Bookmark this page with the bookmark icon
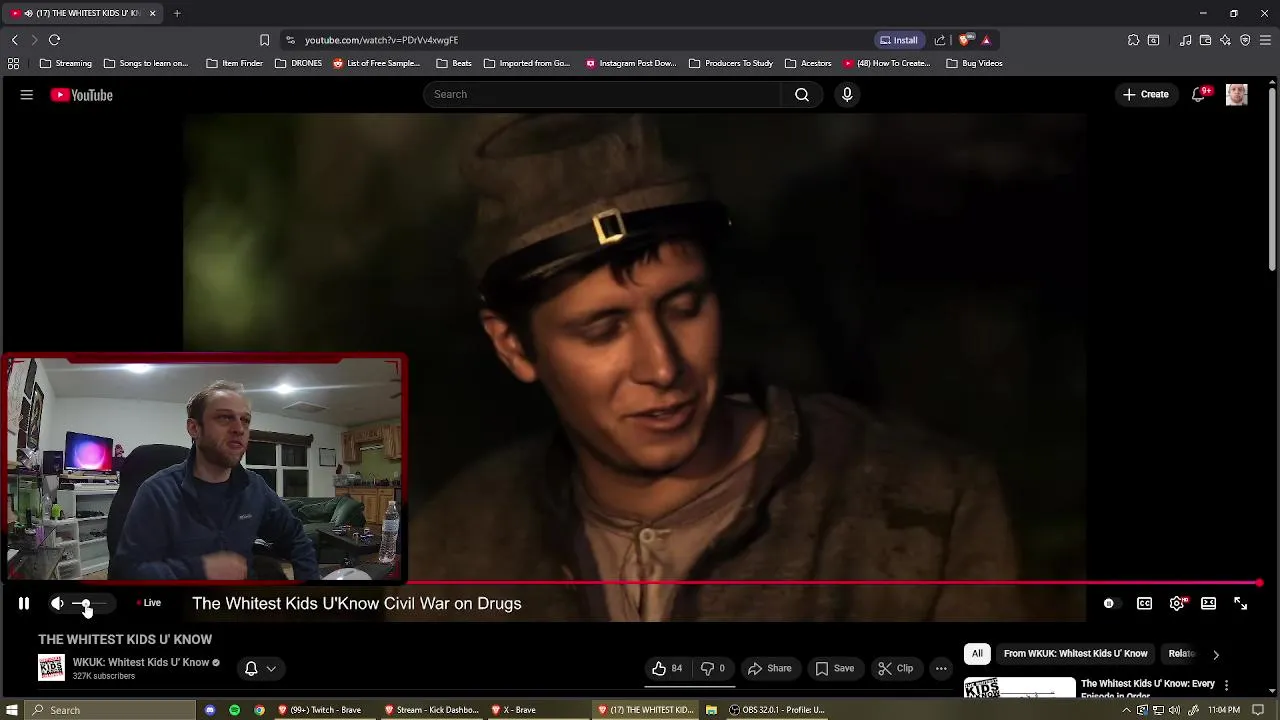 [264, 40]
